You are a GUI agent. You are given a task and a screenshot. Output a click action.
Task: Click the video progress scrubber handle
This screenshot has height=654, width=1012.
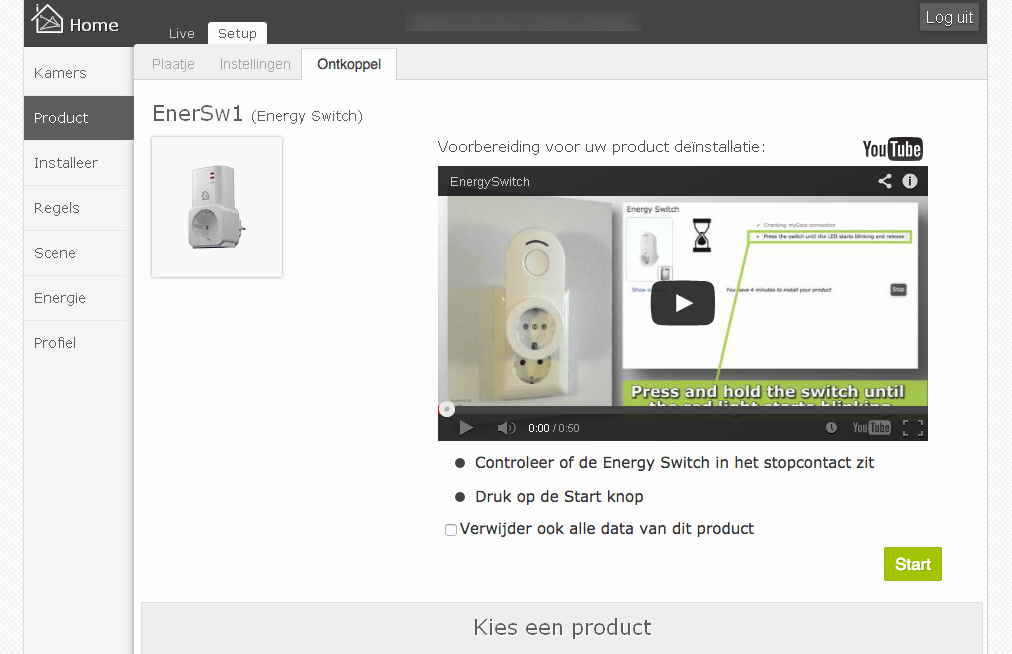[x=447, y=409]
